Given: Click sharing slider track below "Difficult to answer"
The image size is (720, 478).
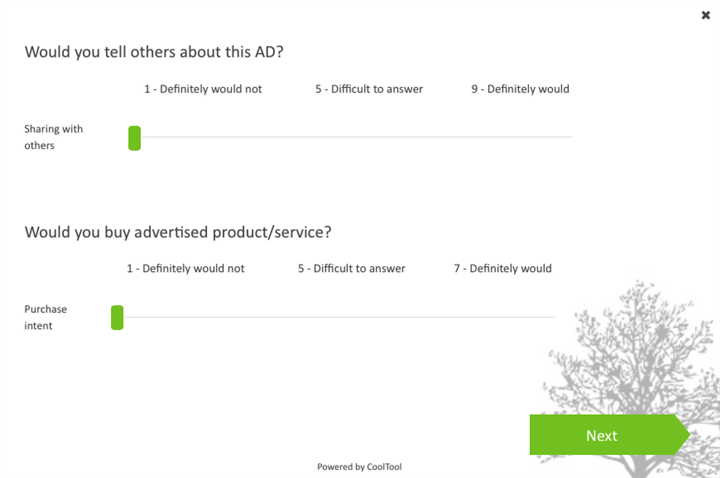Looking at the screenshot, I should 369,137.
